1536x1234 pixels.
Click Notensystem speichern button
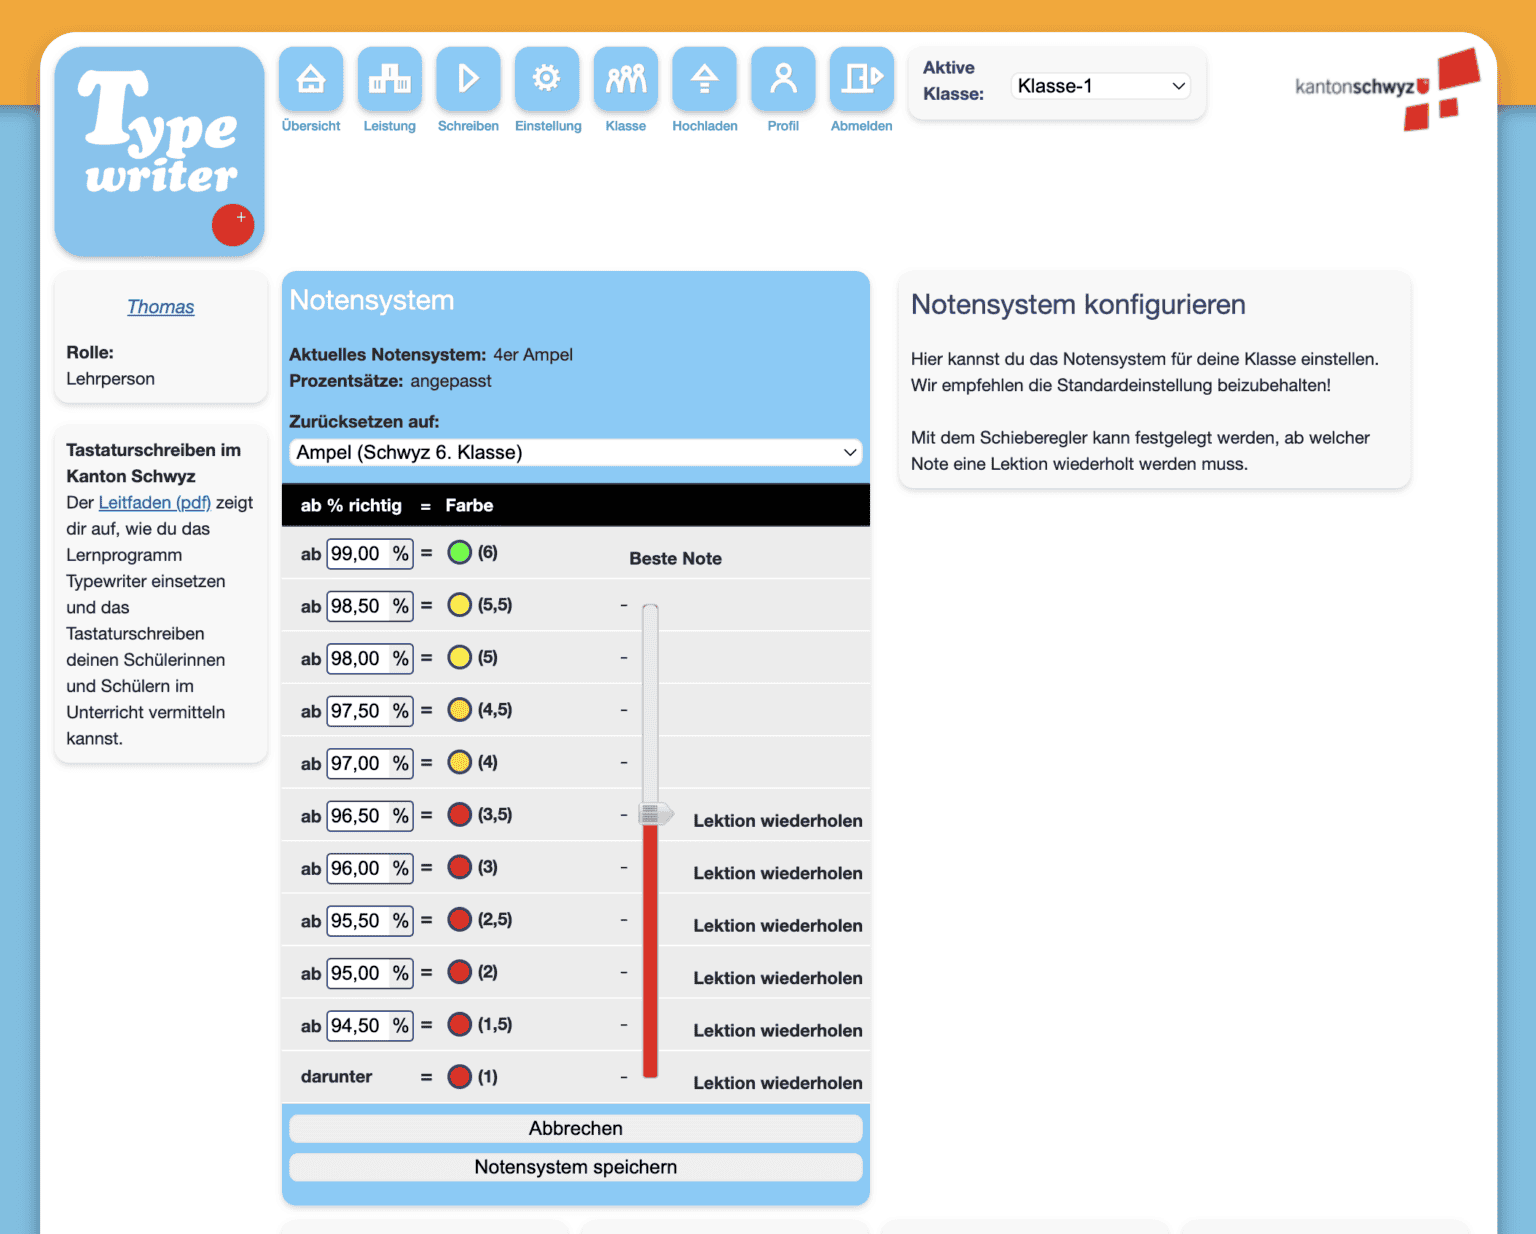coord(576,1167)
